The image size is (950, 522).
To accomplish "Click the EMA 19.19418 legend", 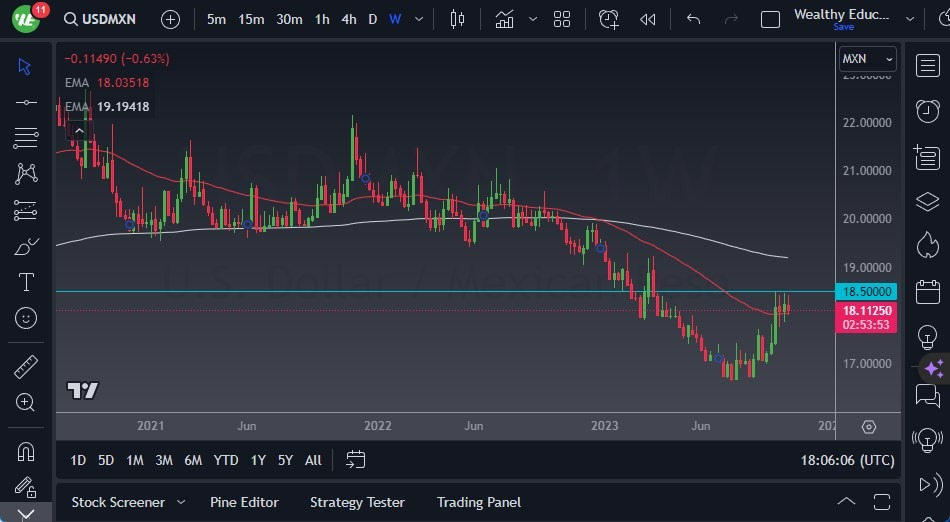I will (107, 107).
